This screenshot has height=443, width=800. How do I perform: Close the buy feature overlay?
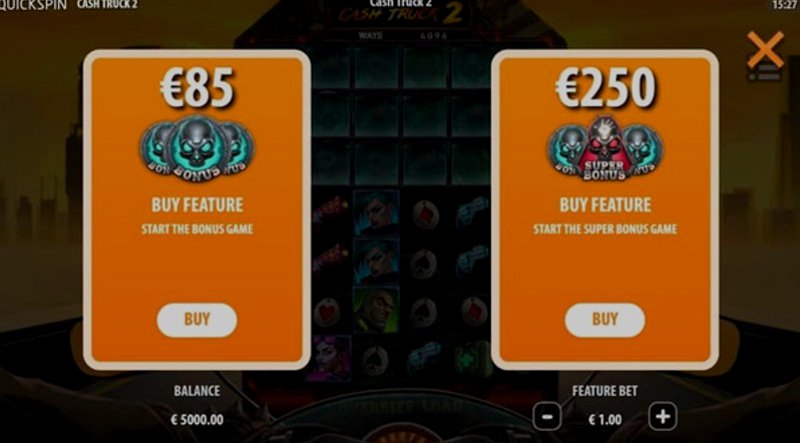coord(765,49)
